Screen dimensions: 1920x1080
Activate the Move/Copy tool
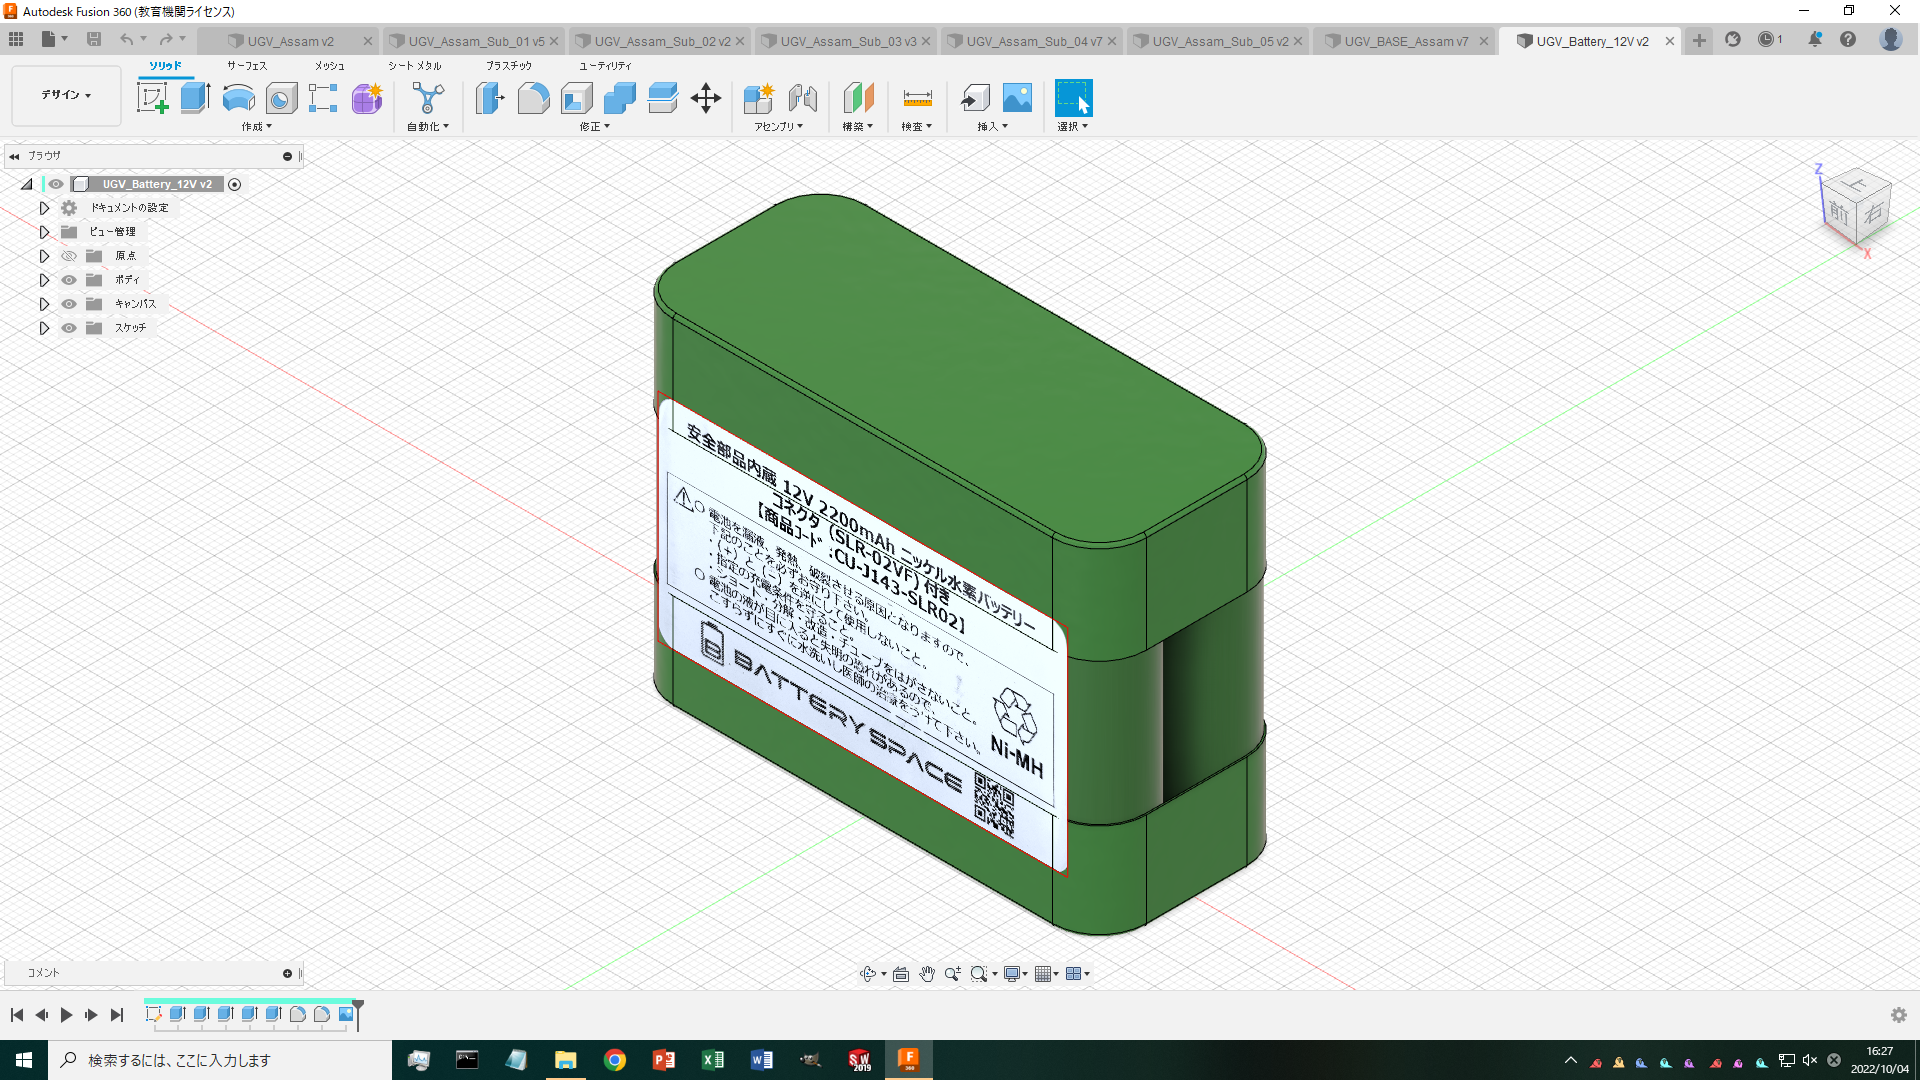(x=706, y=98)
